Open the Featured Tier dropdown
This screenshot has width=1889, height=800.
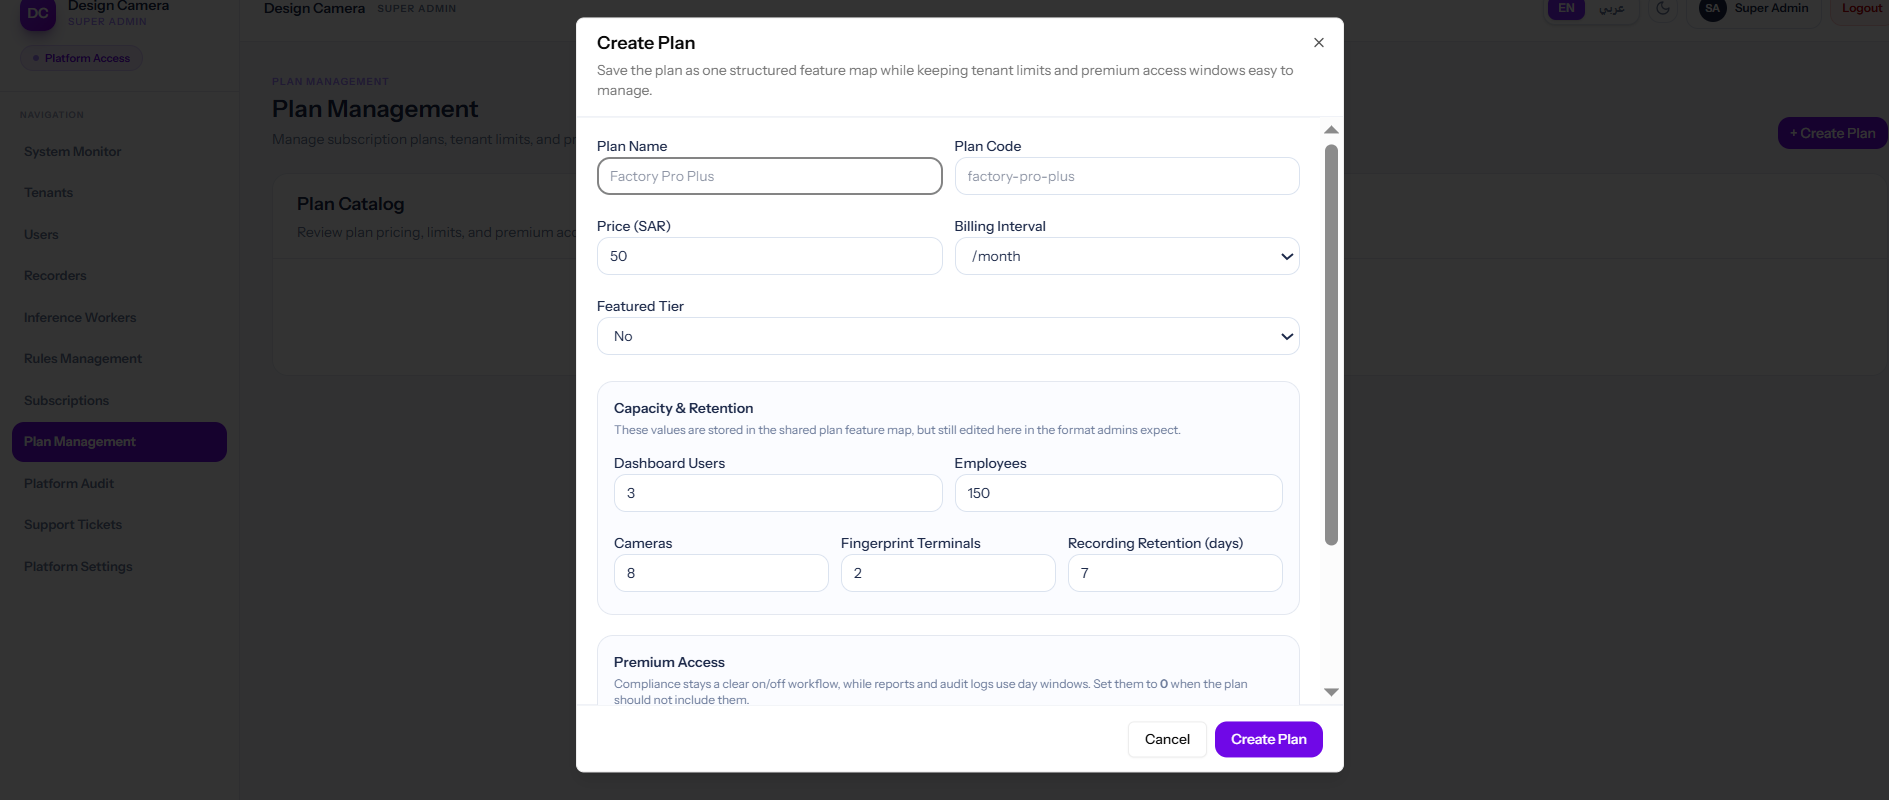(948, 336)
